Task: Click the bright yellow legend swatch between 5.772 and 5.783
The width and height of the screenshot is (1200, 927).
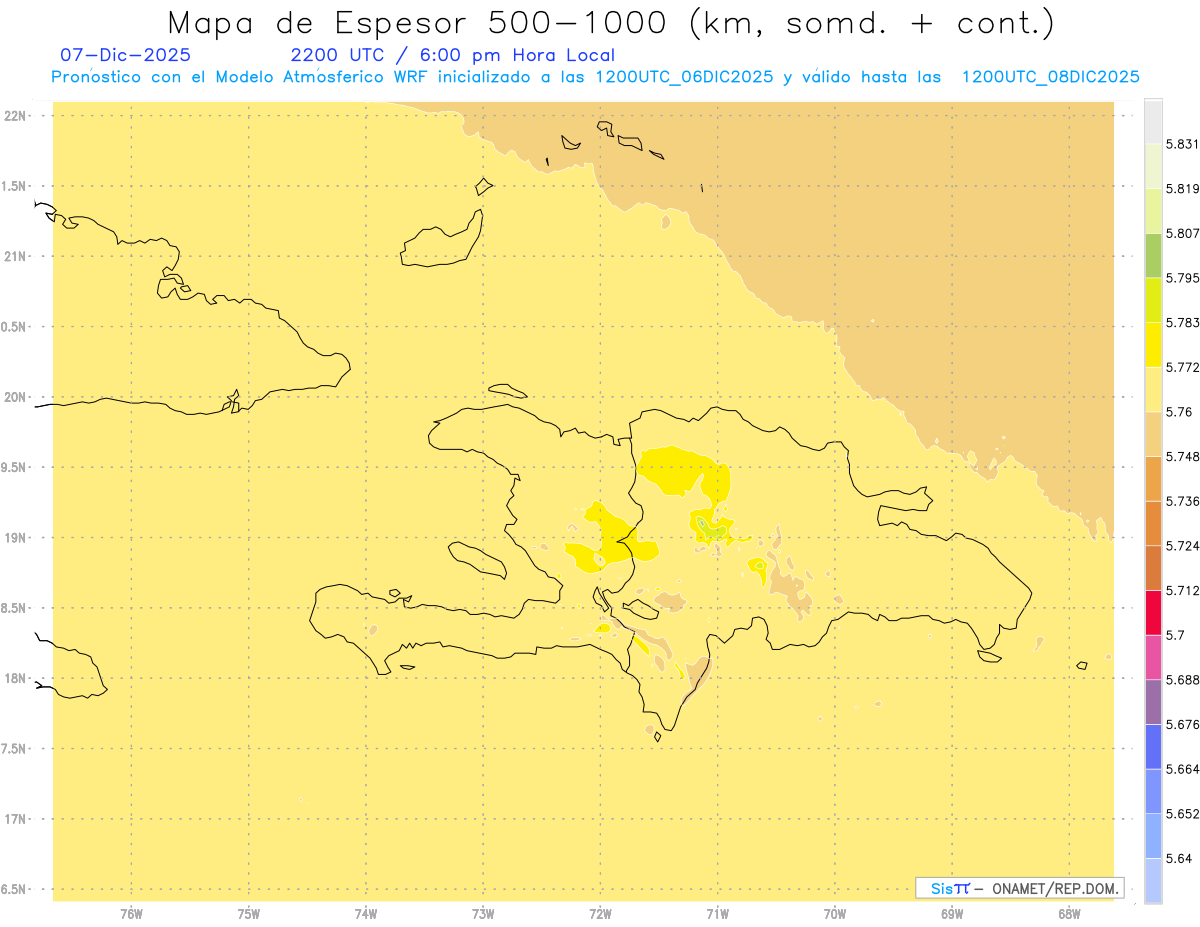Action: tap(1153, 345)
